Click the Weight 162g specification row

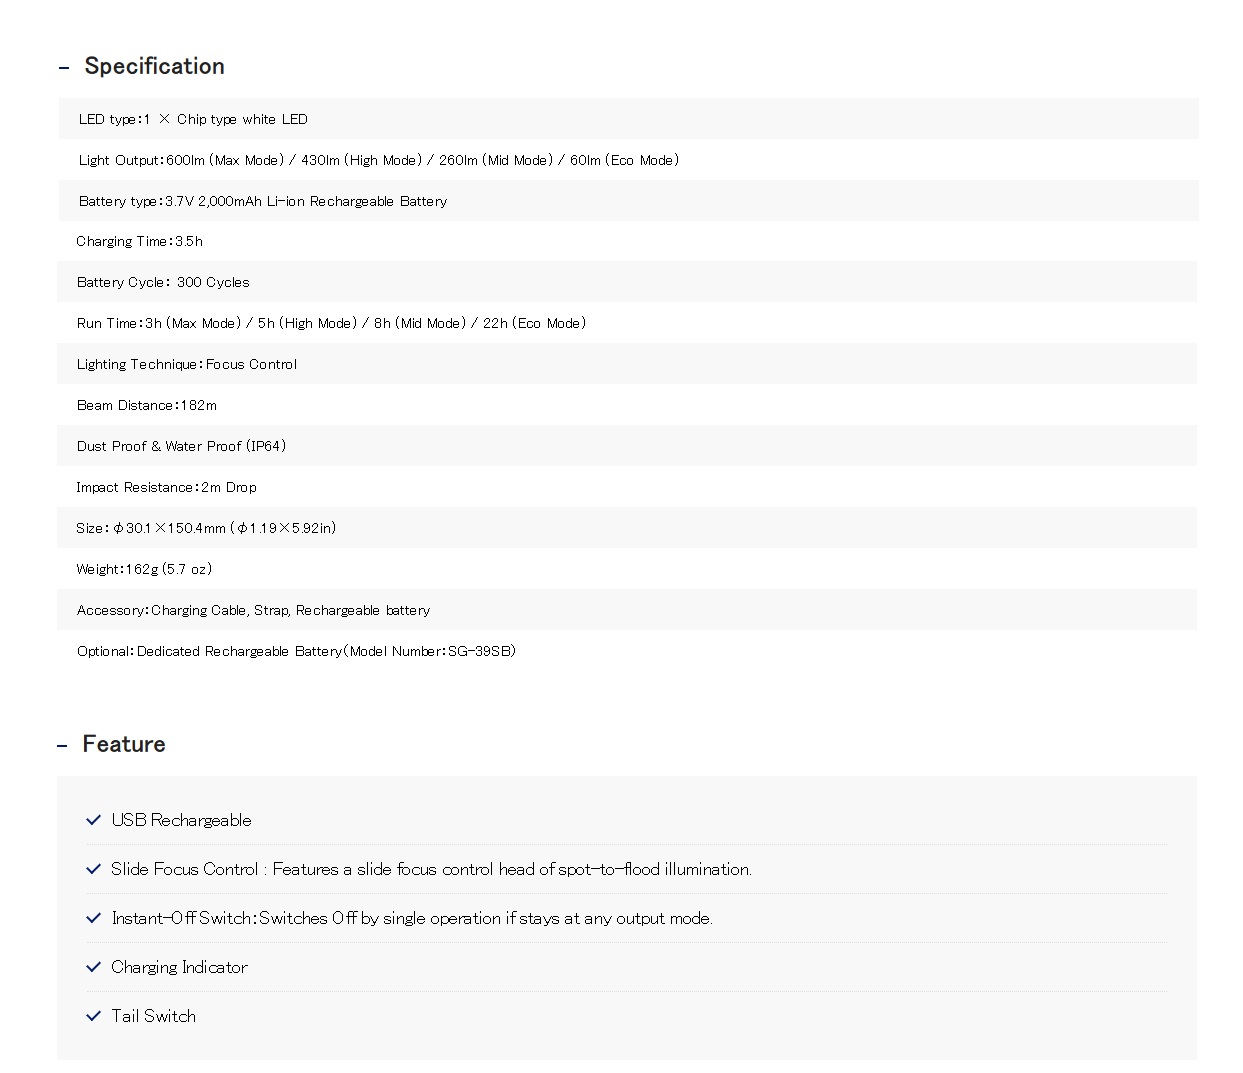pyautogui.click(x=627, y=569)
